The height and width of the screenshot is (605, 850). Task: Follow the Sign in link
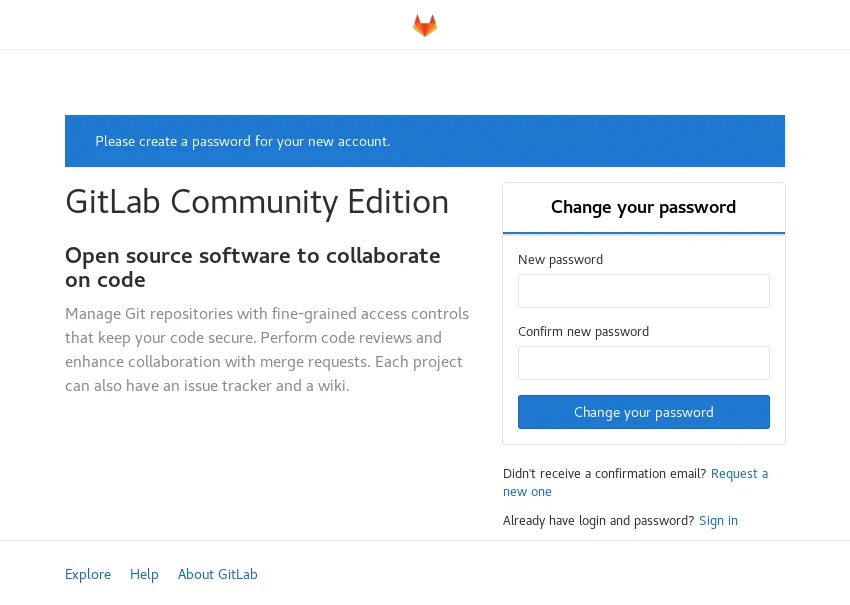718,521
